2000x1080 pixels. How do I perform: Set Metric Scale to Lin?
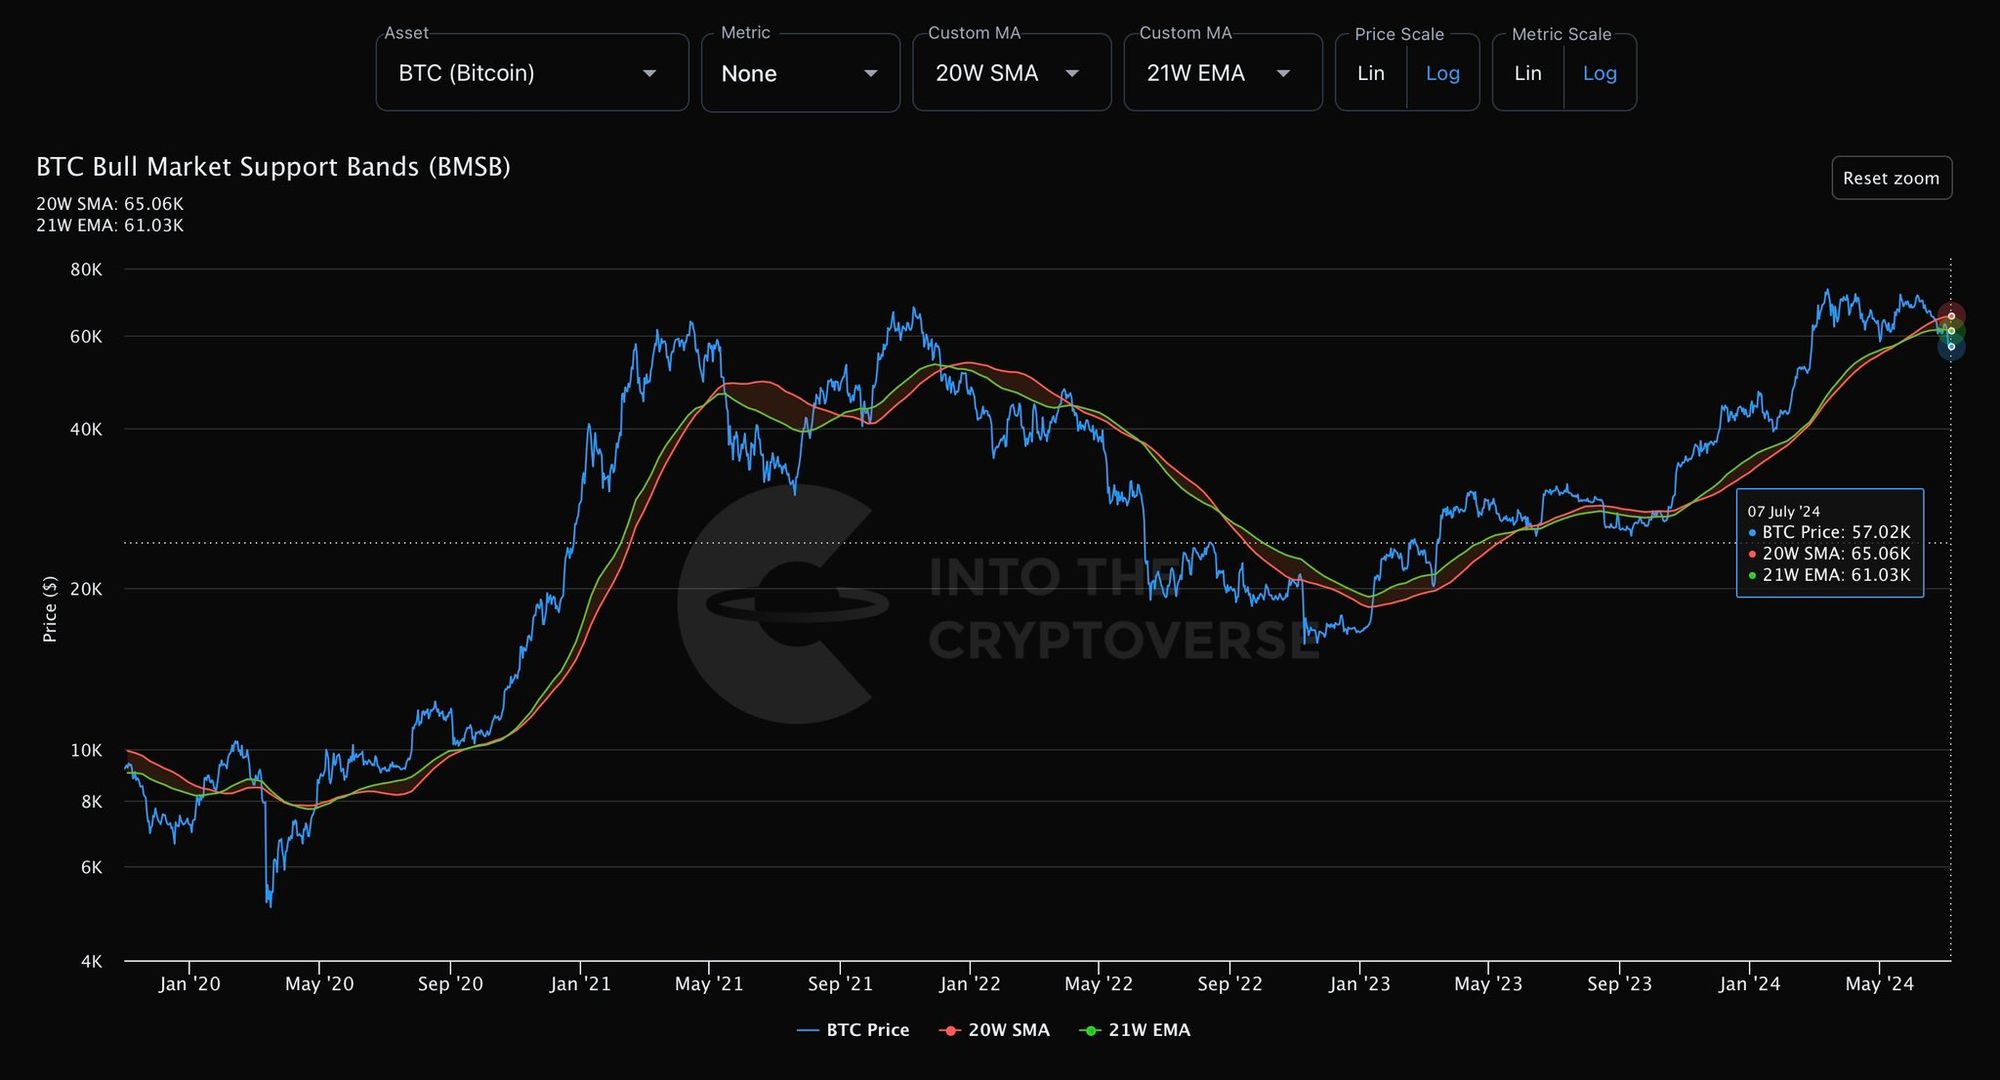click(1528, 73)
